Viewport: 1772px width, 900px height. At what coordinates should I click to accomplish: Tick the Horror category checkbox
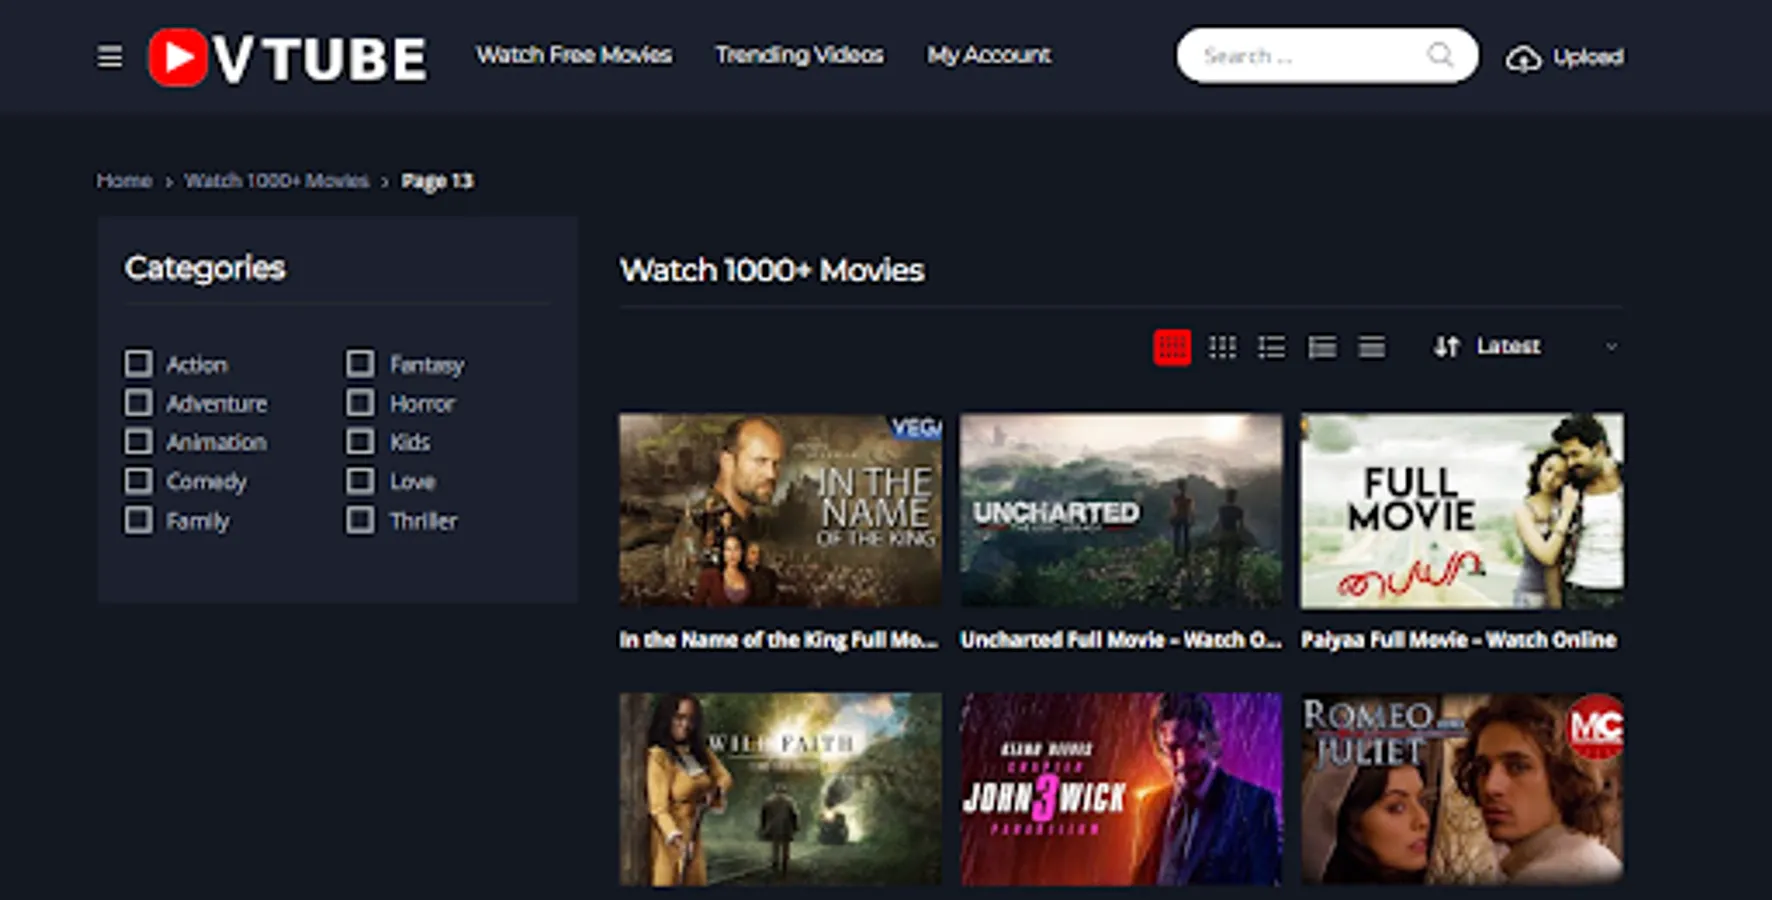tap(360, 403)
